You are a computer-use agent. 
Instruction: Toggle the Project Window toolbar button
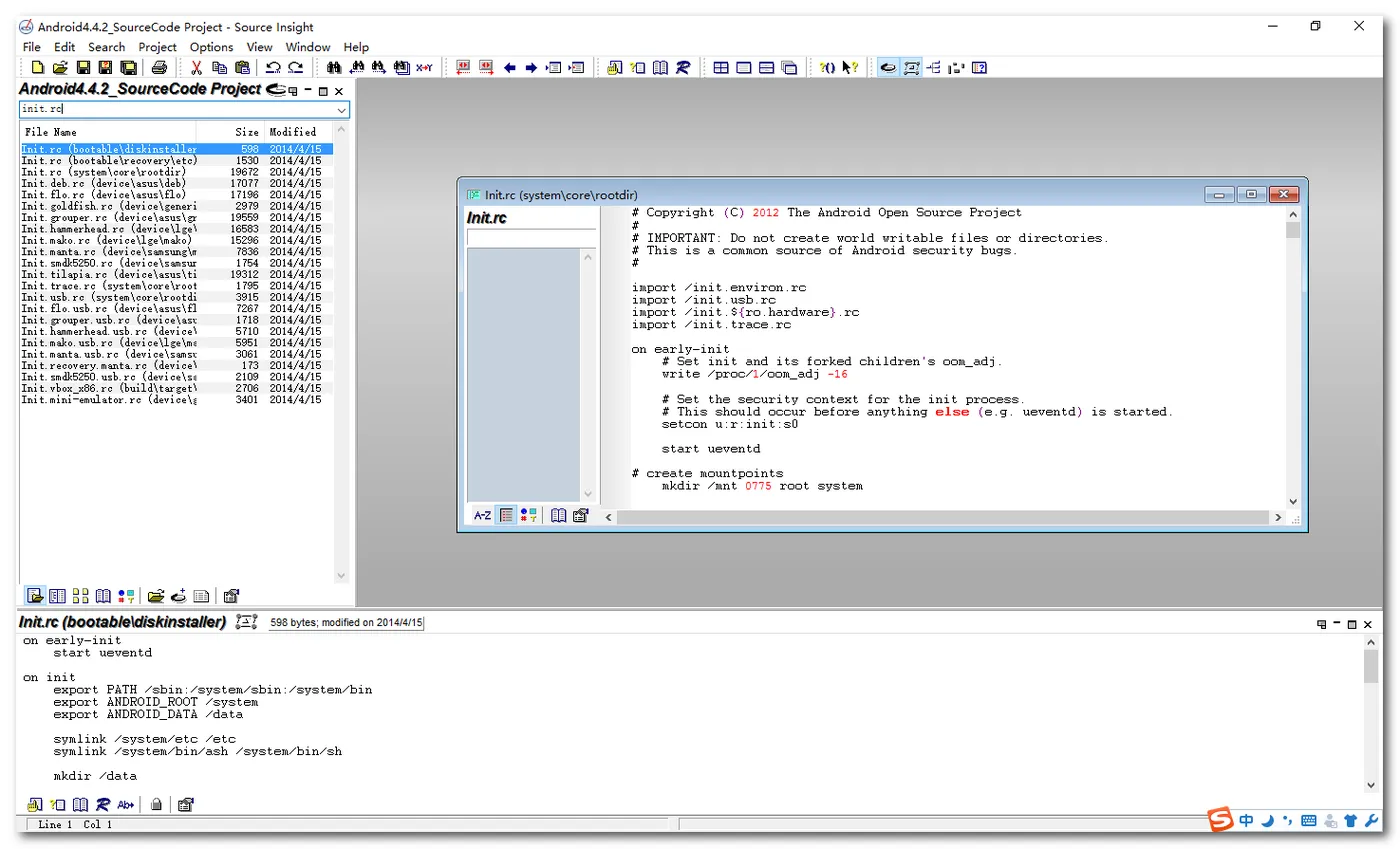[888, 68]
